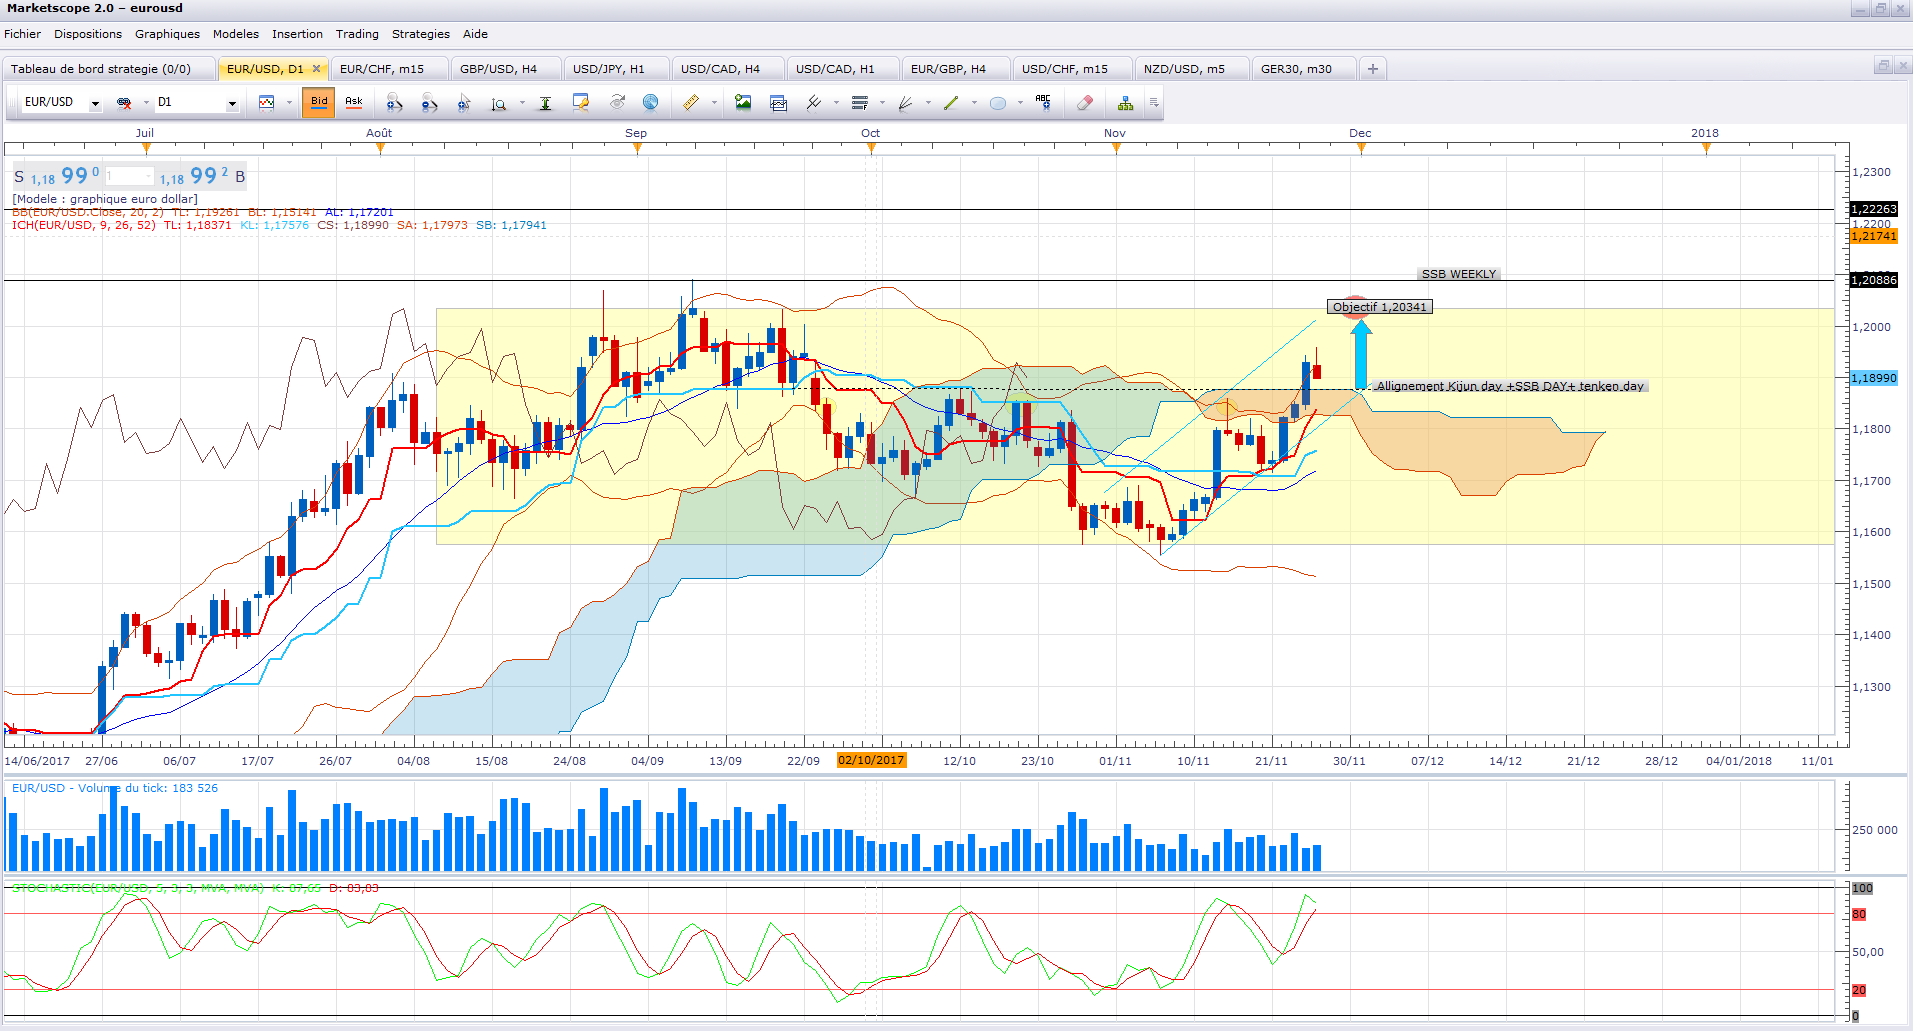Viewport: 1913px width, 1031px height.
Task: Click the Objectif 1,20341 label
Action: pos(1379,307)
